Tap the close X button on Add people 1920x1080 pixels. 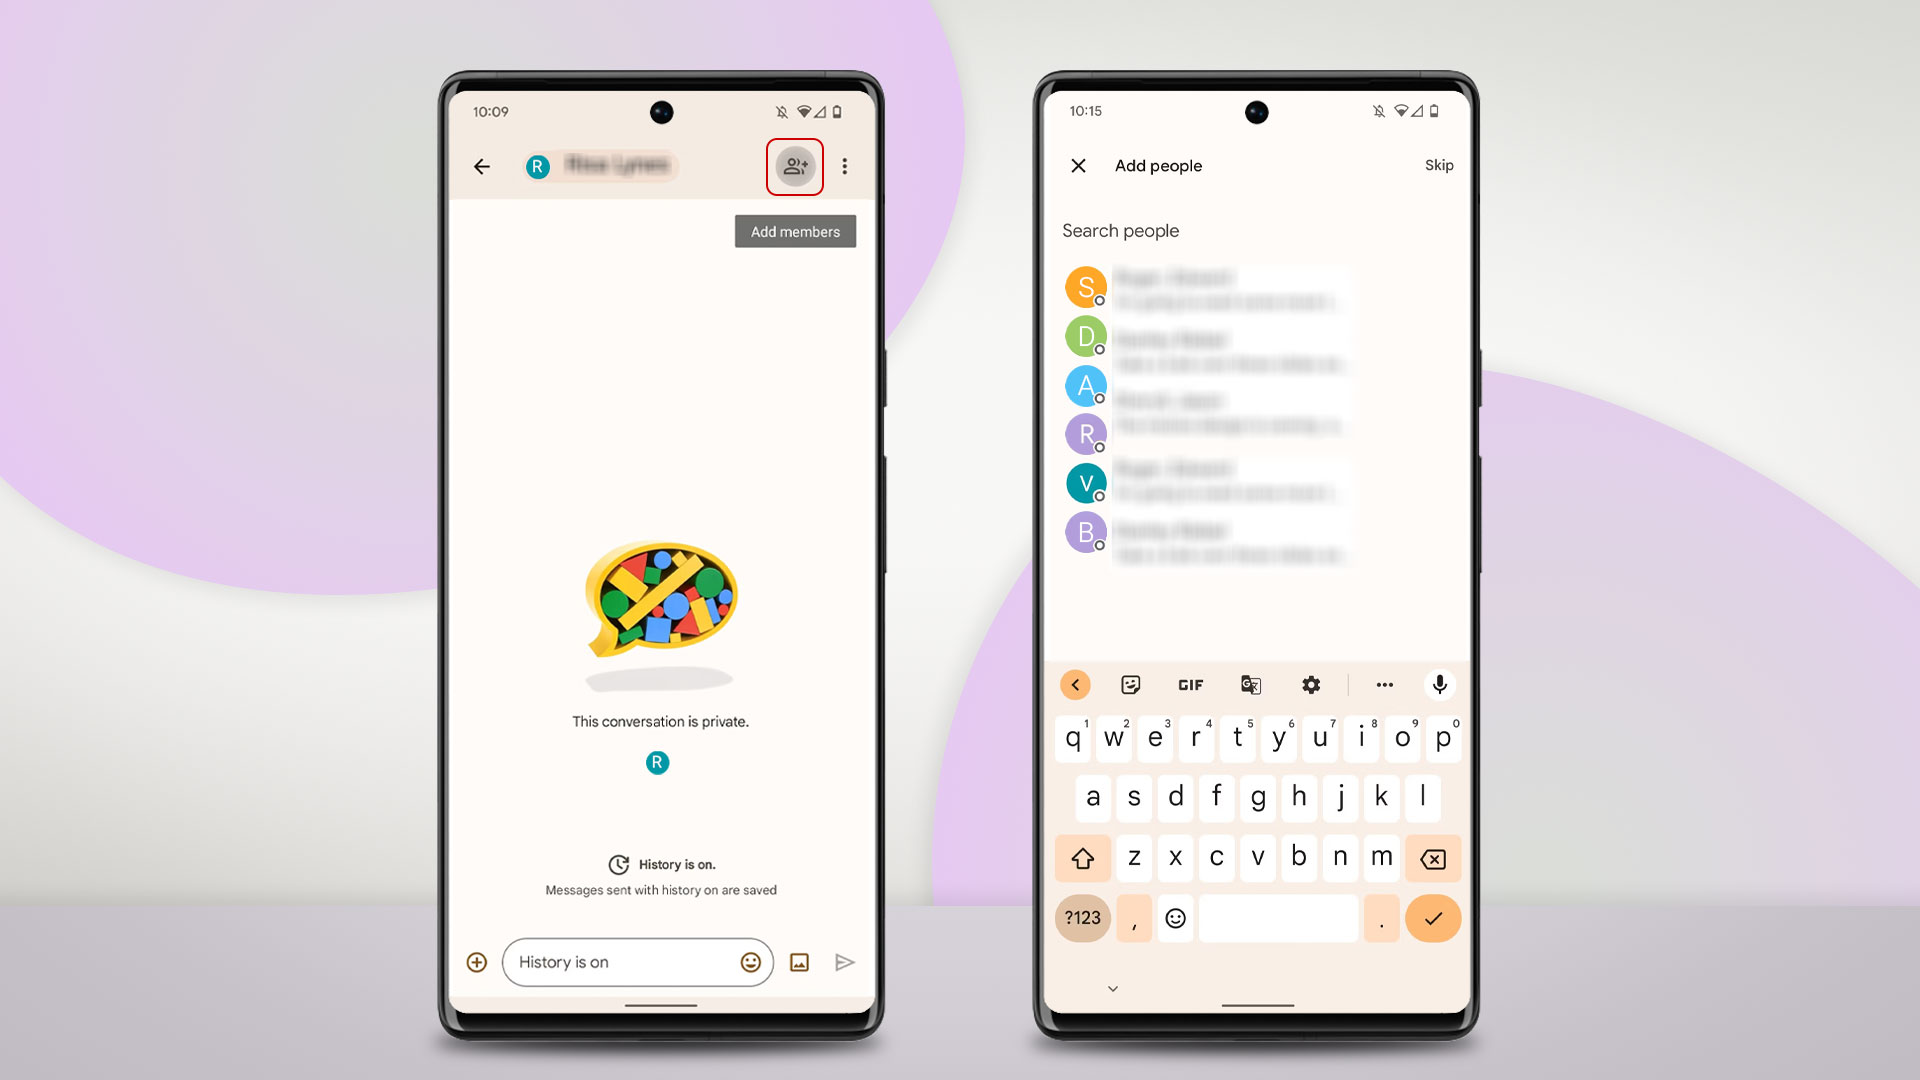click(1079, 166)
